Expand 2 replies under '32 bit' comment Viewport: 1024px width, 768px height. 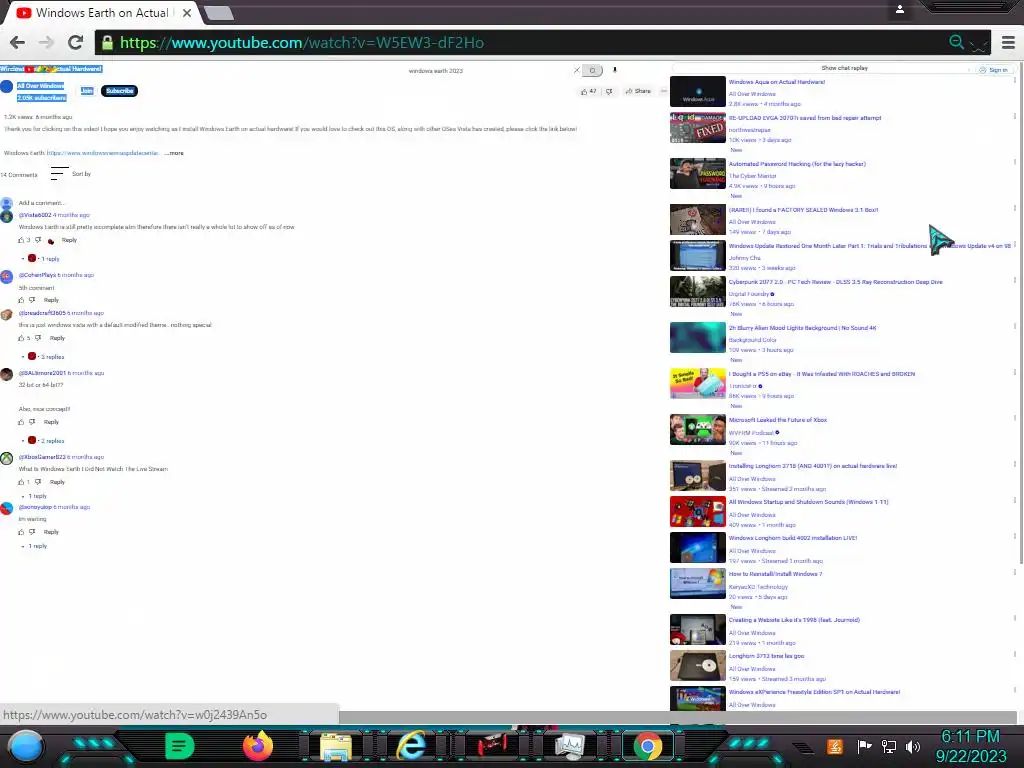click(53, 441)
